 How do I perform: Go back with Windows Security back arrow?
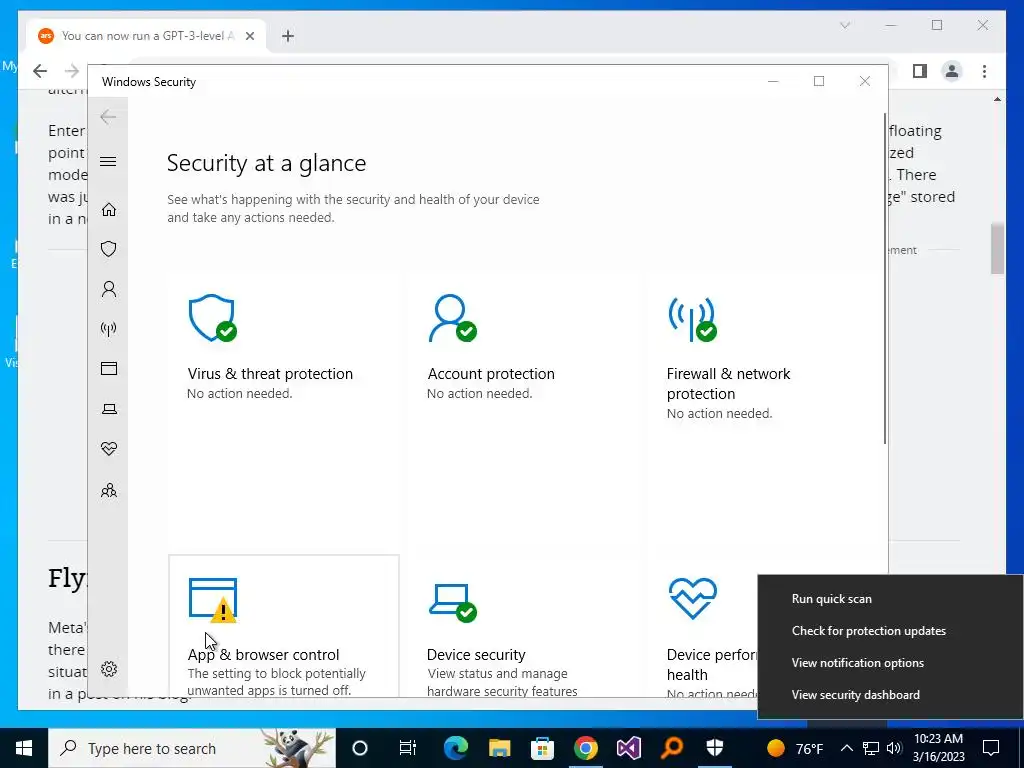pyautogui.click(x=108, y=117)
